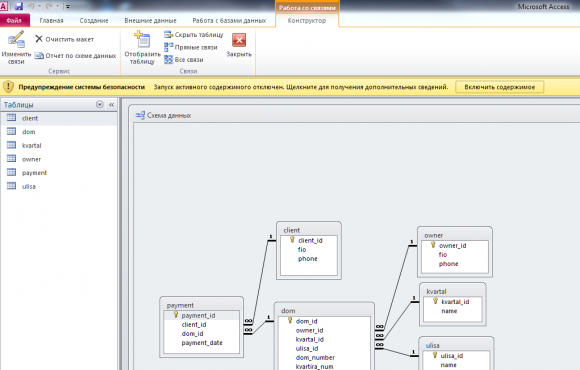This screenshot has width=580, height=370.
Task: Click the Схема данных document tab
Action: (x=163, y=115)
